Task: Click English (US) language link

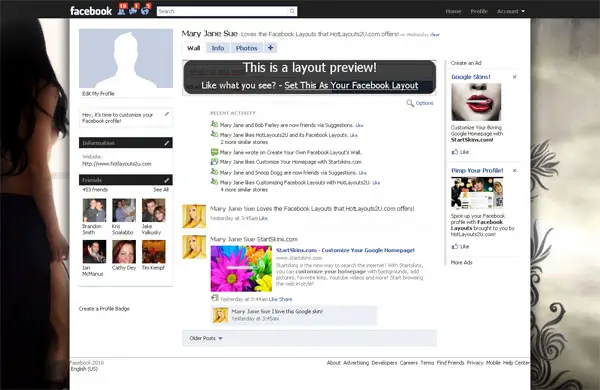Action: [84, 369]
